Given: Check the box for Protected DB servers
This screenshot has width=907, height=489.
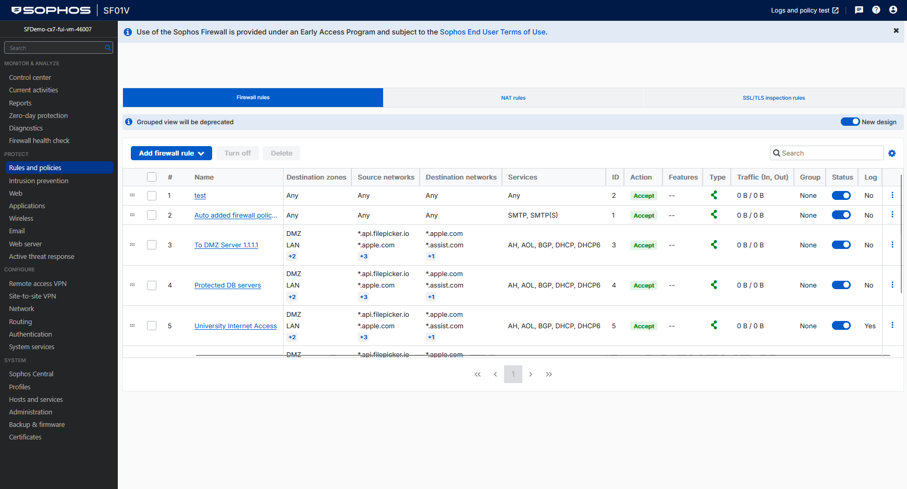Looking at the screenshot, I should click(152, 285).
